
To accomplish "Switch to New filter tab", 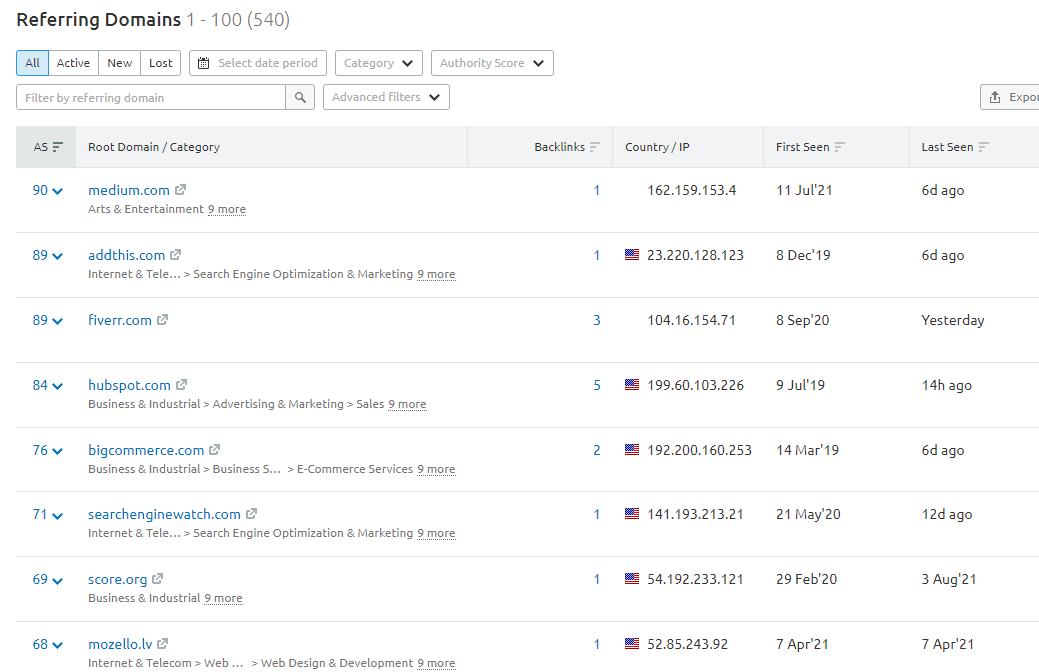I will click(x=120, y=63).
